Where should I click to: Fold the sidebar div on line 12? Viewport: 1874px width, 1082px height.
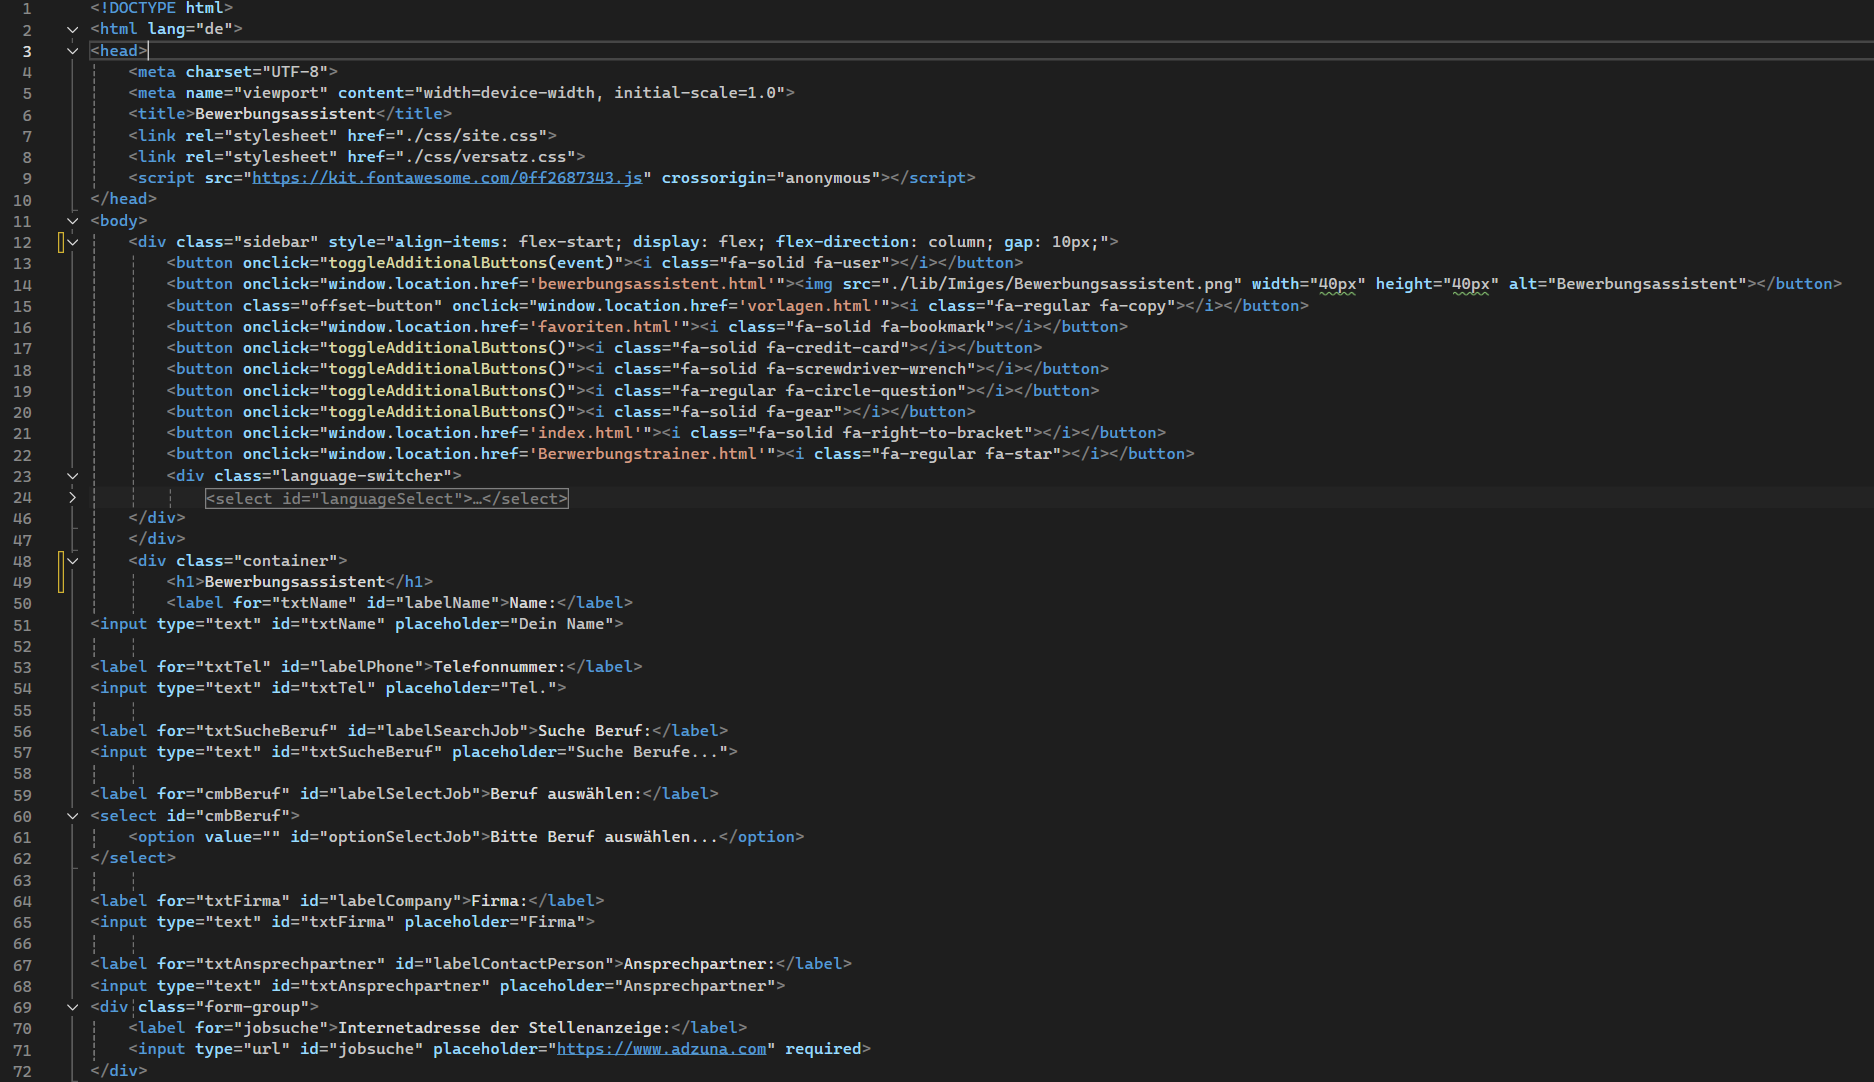pyautogui.click(x=72, y=242)
